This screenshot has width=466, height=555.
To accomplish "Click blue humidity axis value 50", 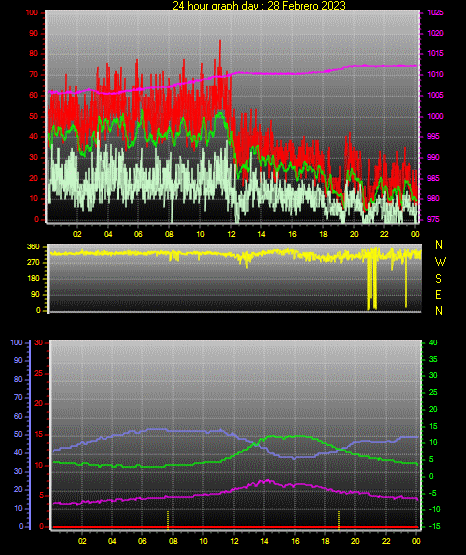I will [18, 434].
